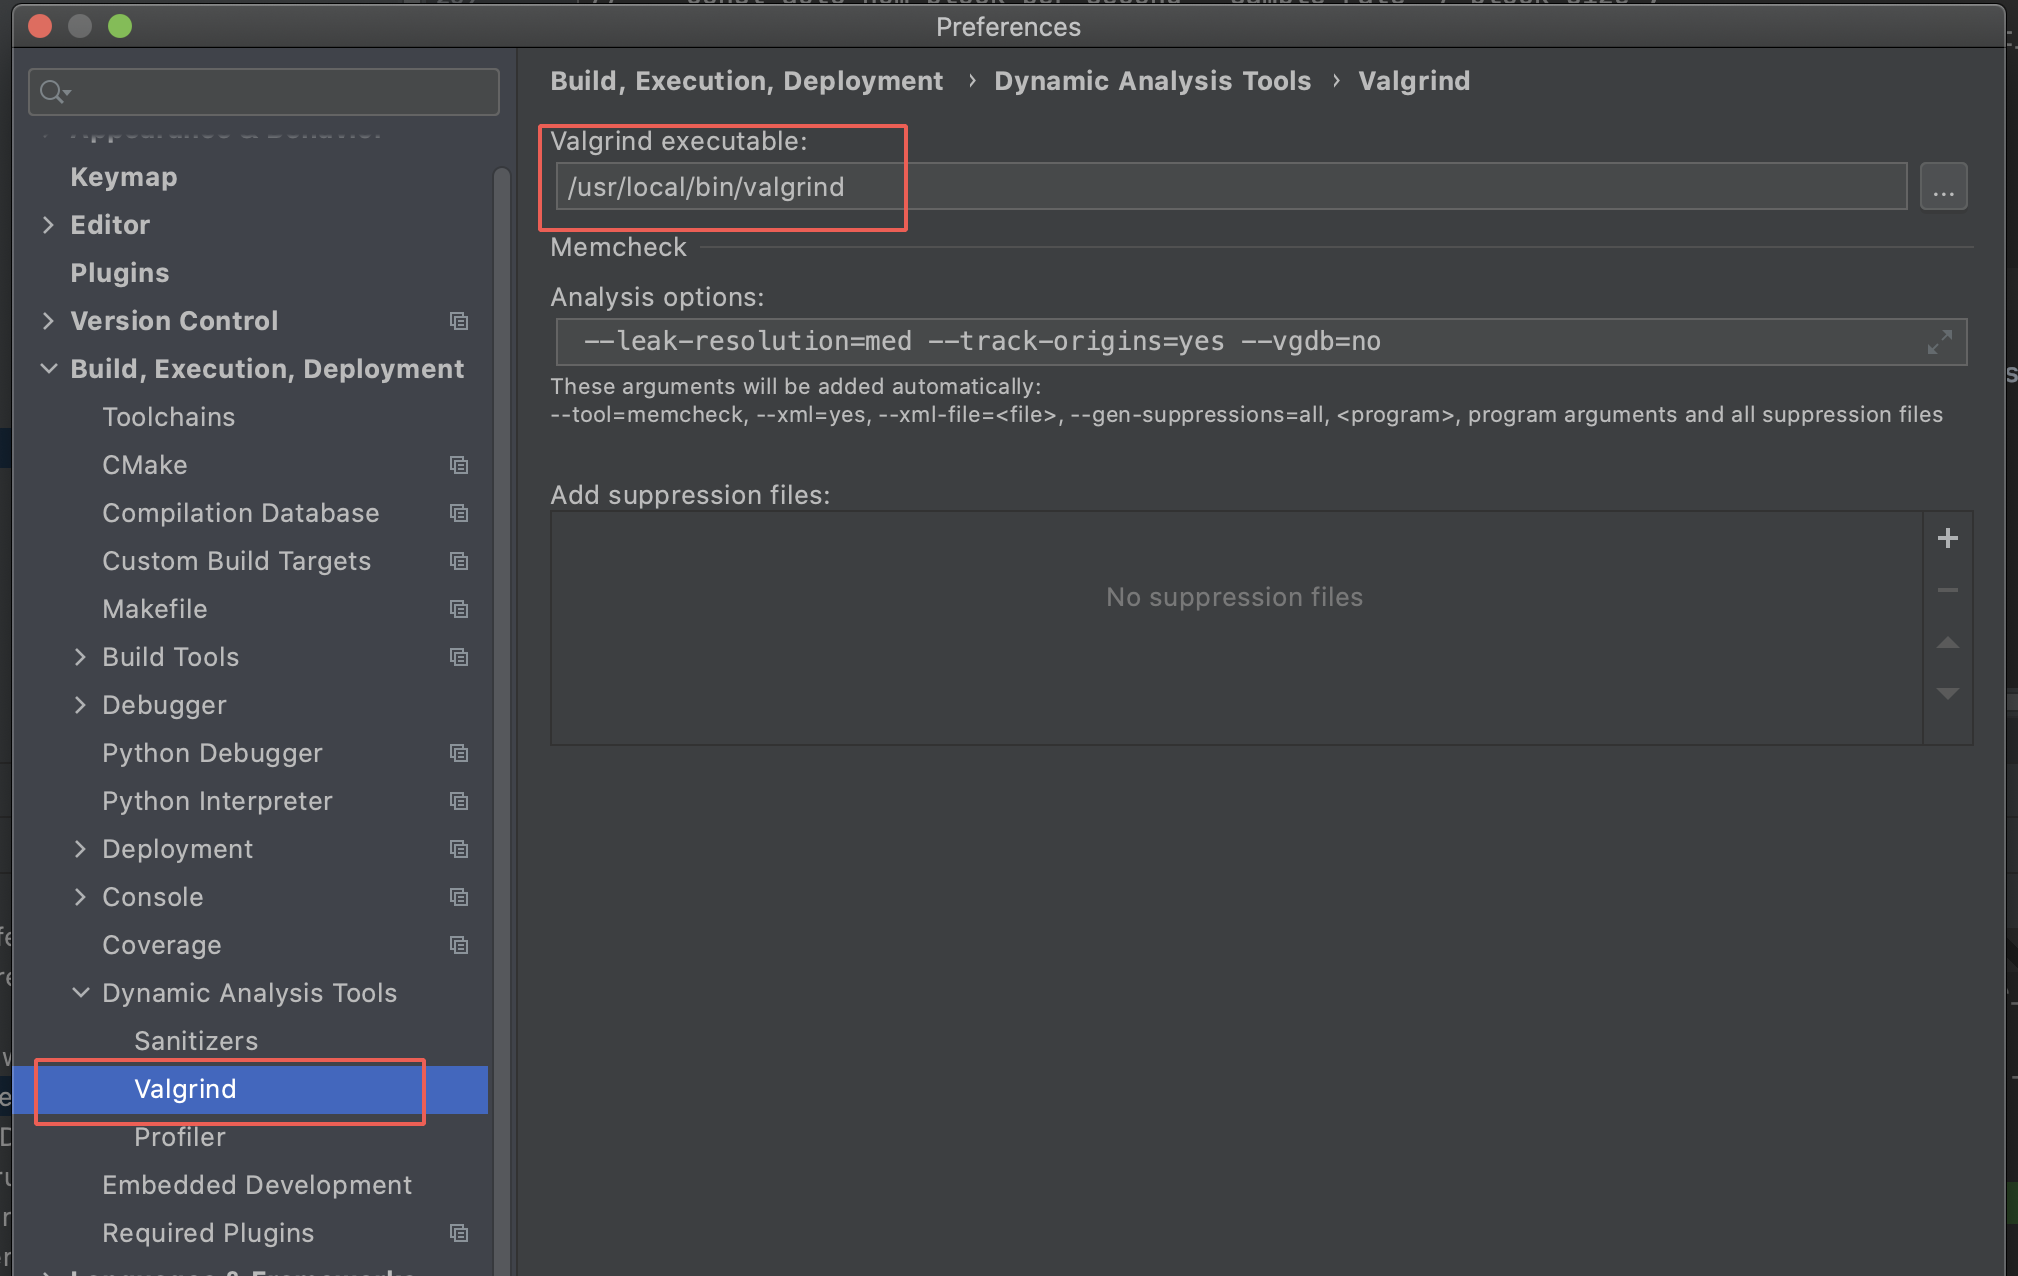Click project-level icon next to Deployment
Viewport: 2018px width, 1276px height.
pos(459,849)
